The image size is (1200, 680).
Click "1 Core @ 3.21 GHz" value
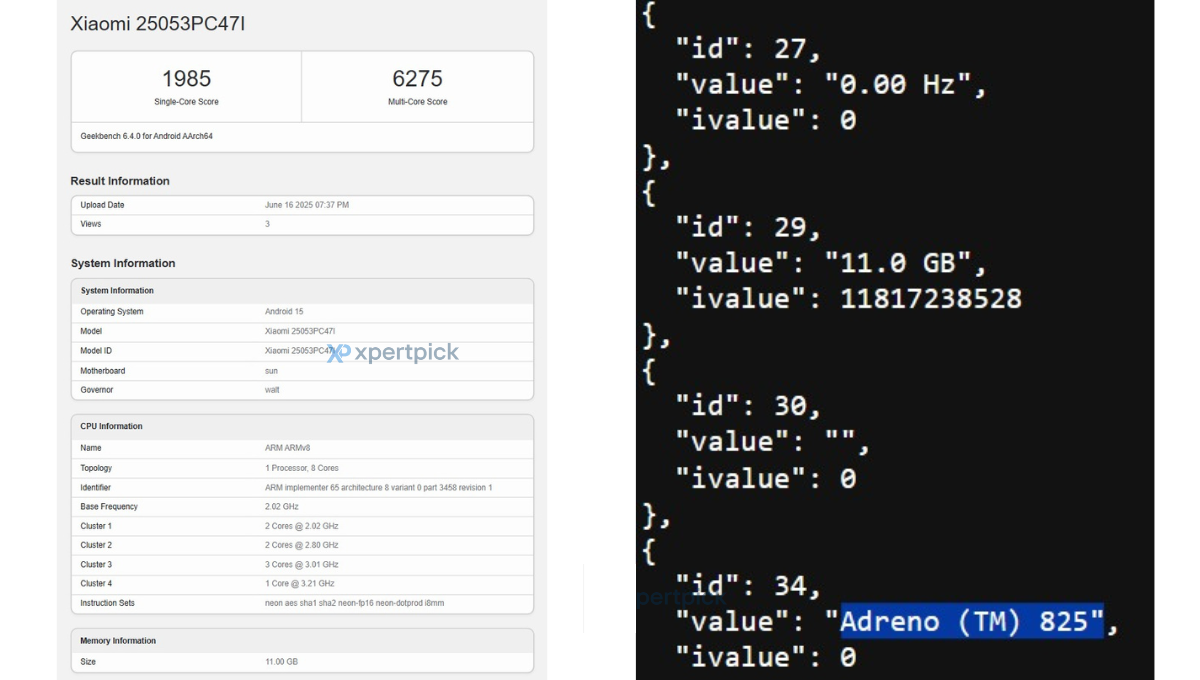tap(300, 584)
